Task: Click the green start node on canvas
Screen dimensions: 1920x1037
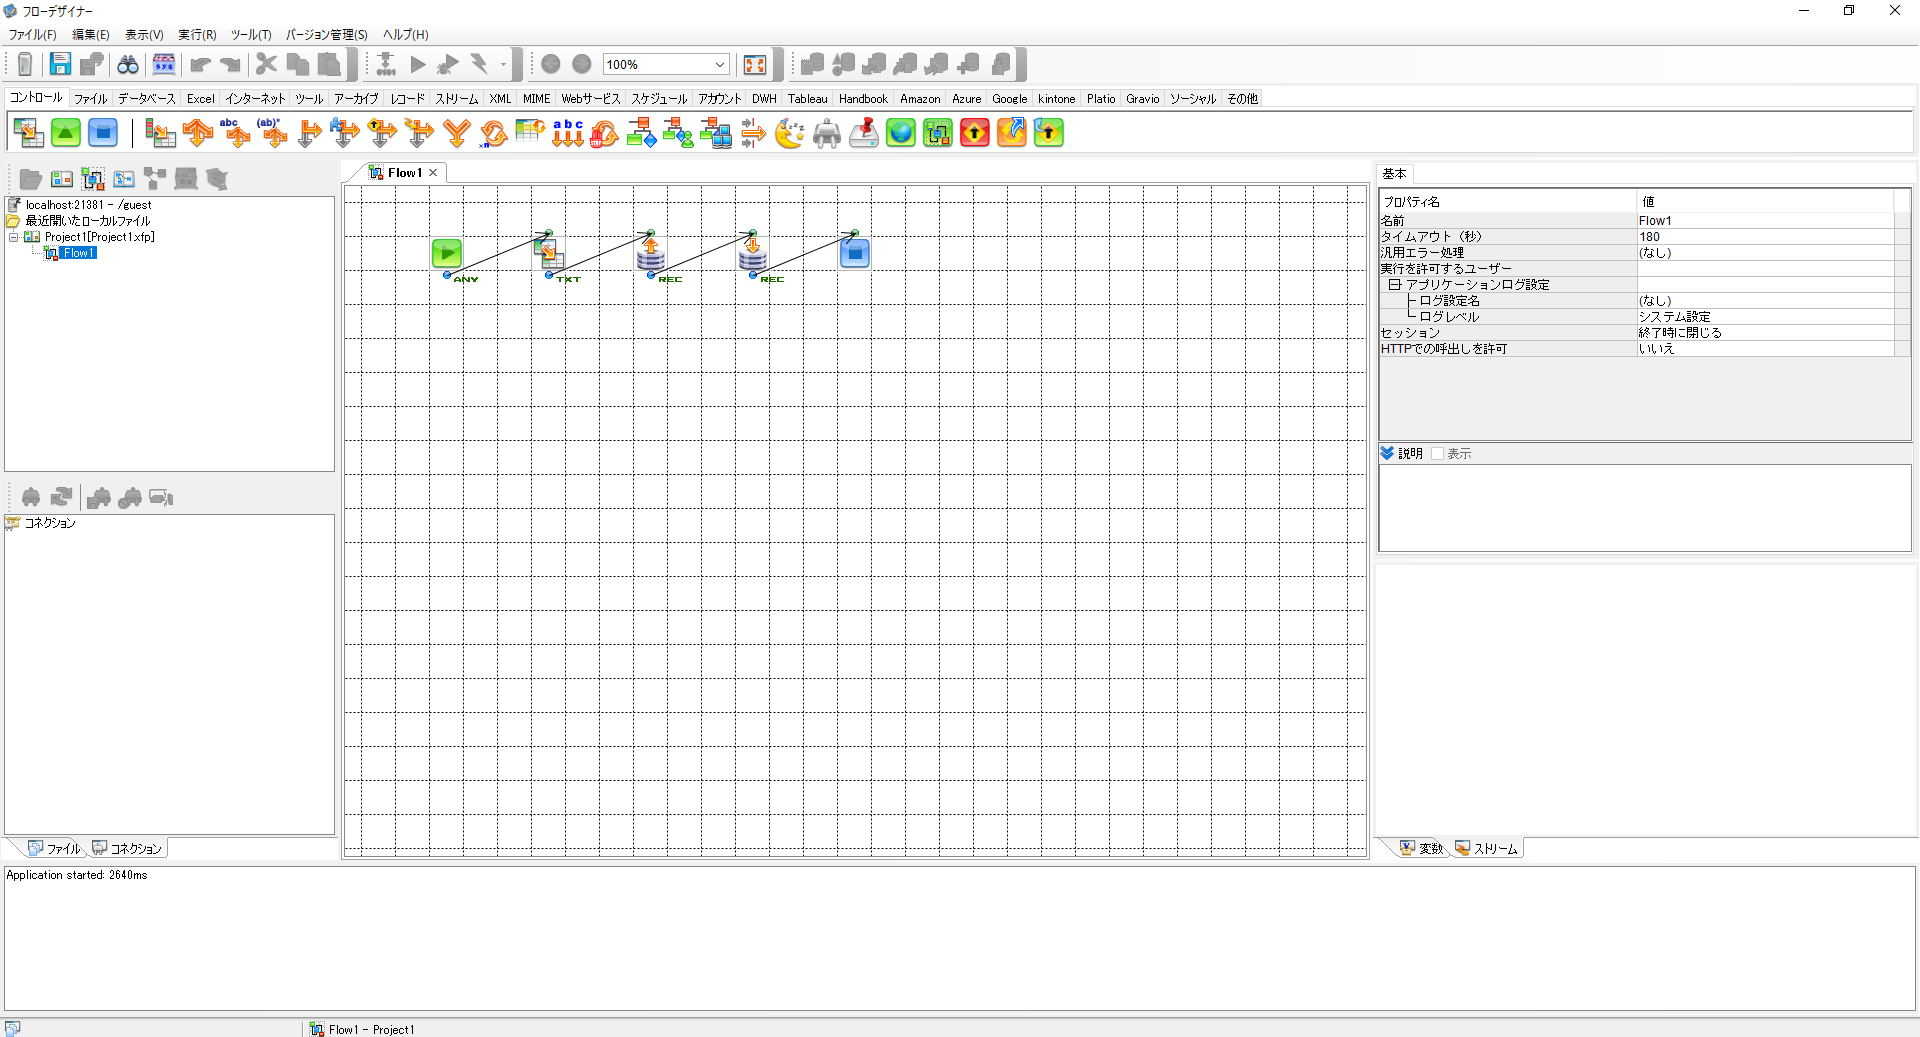Action: coord(446,253)
